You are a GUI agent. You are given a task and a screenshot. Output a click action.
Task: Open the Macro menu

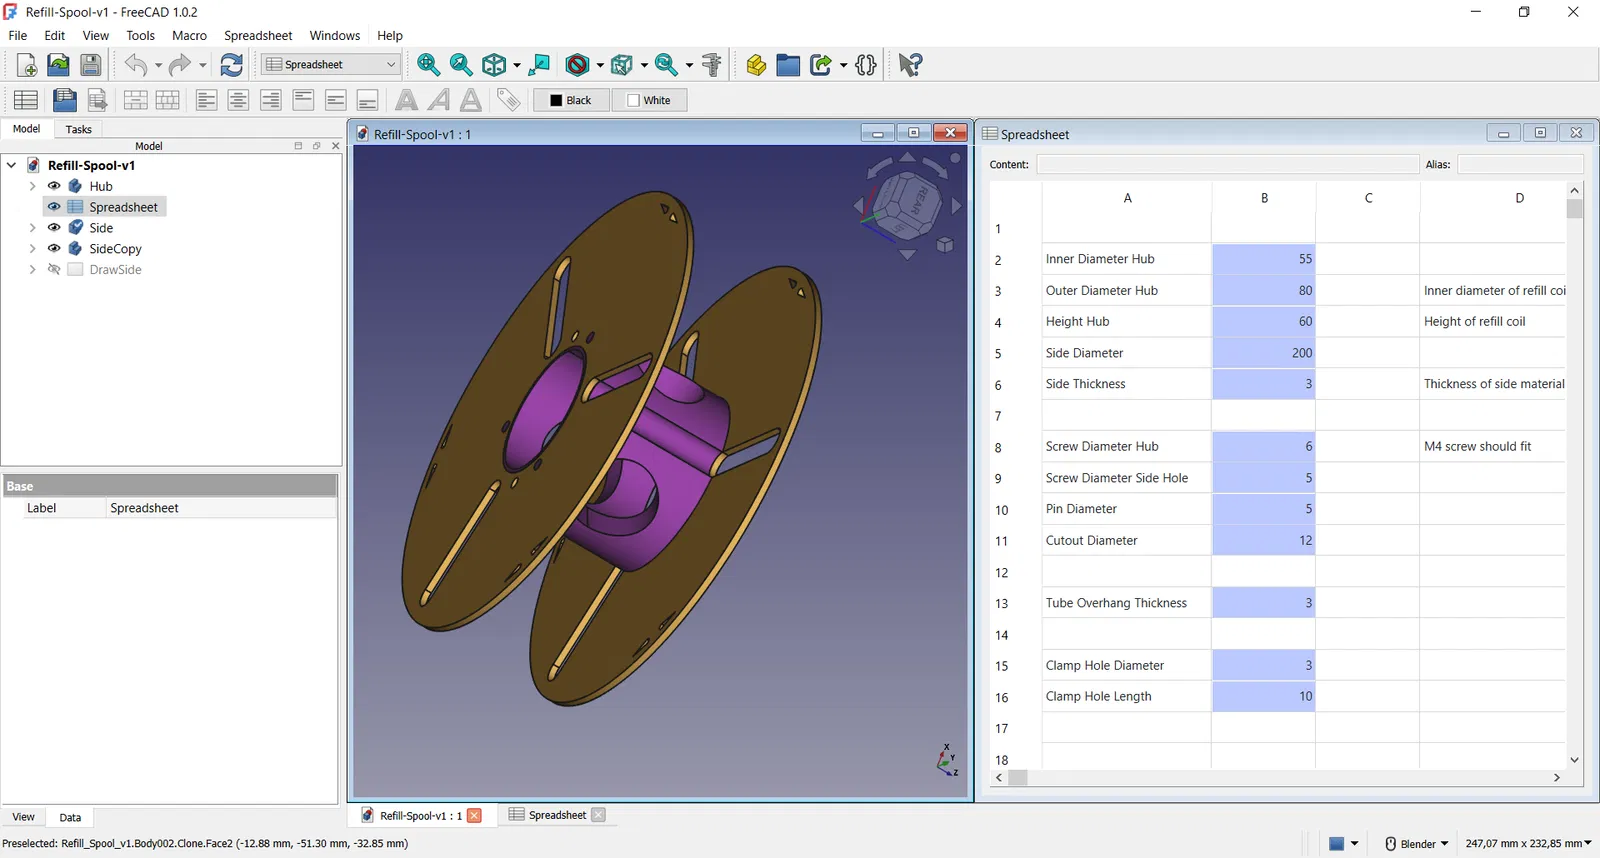pos(189,35)
